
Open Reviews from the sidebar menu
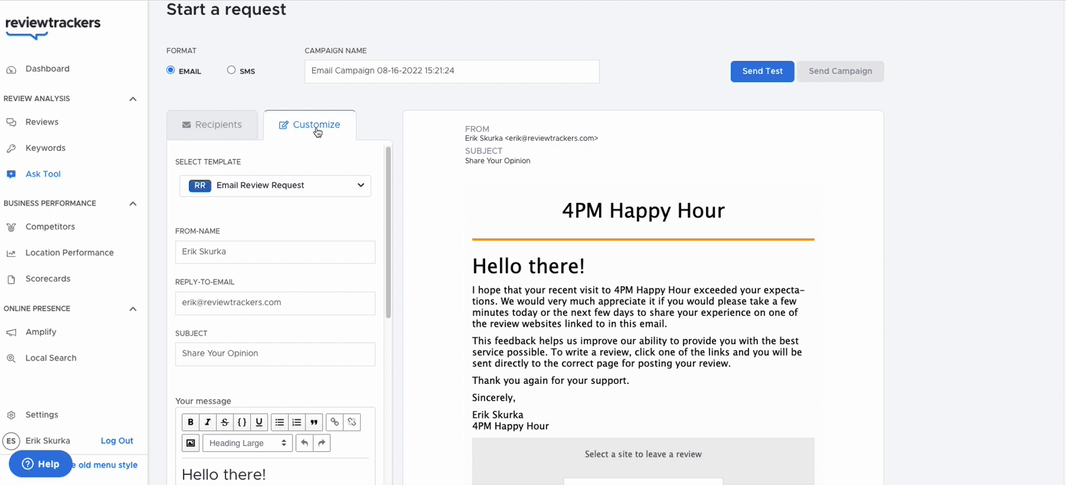[42, 122]
